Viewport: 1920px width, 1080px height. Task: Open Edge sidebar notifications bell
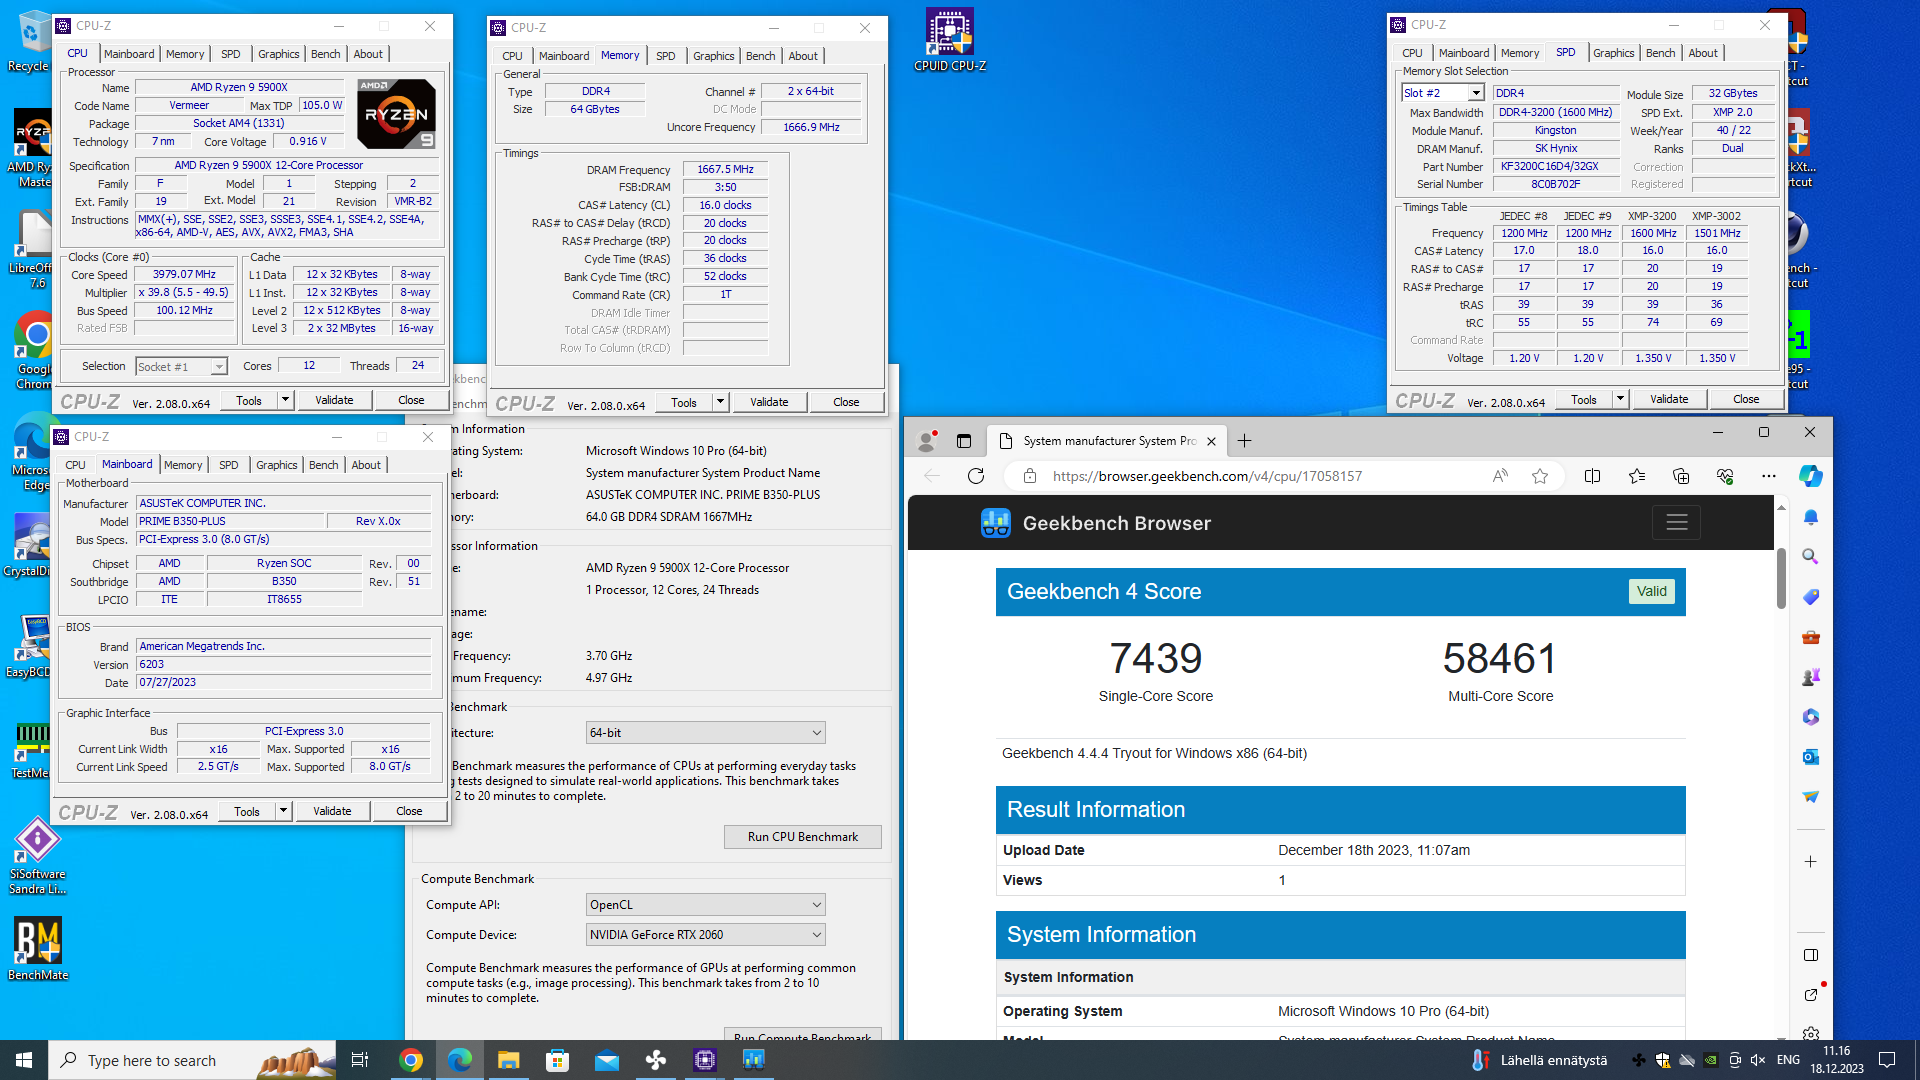point(1811,517)
